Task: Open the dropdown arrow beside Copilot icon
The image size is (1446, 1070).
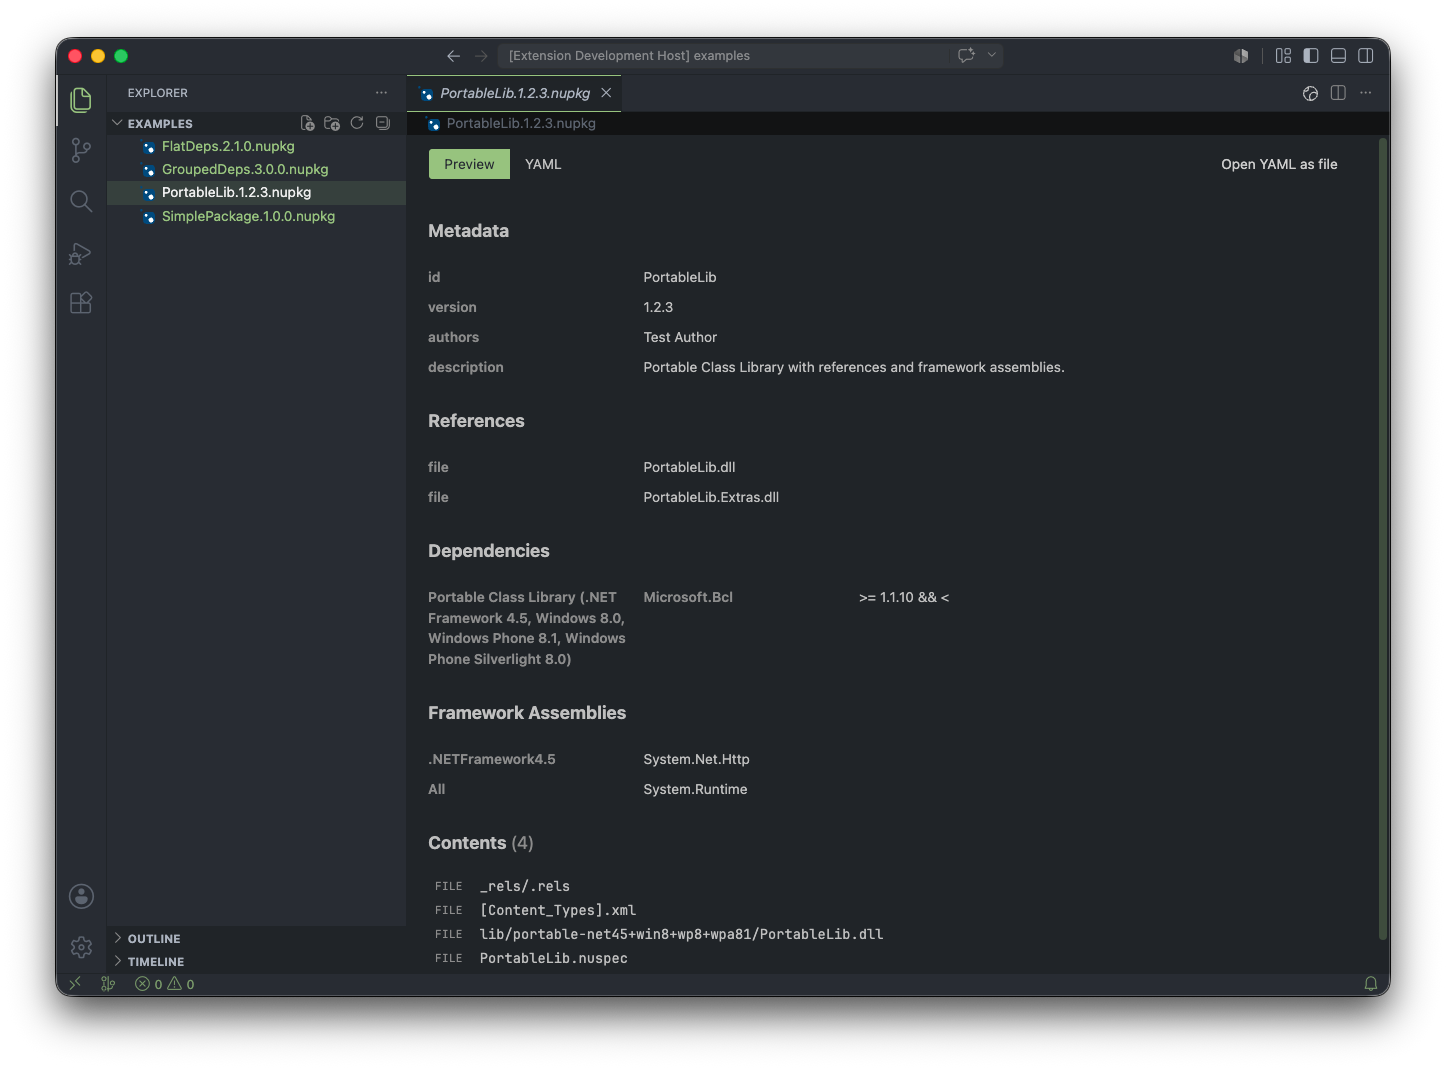Action: click(992, 56)
